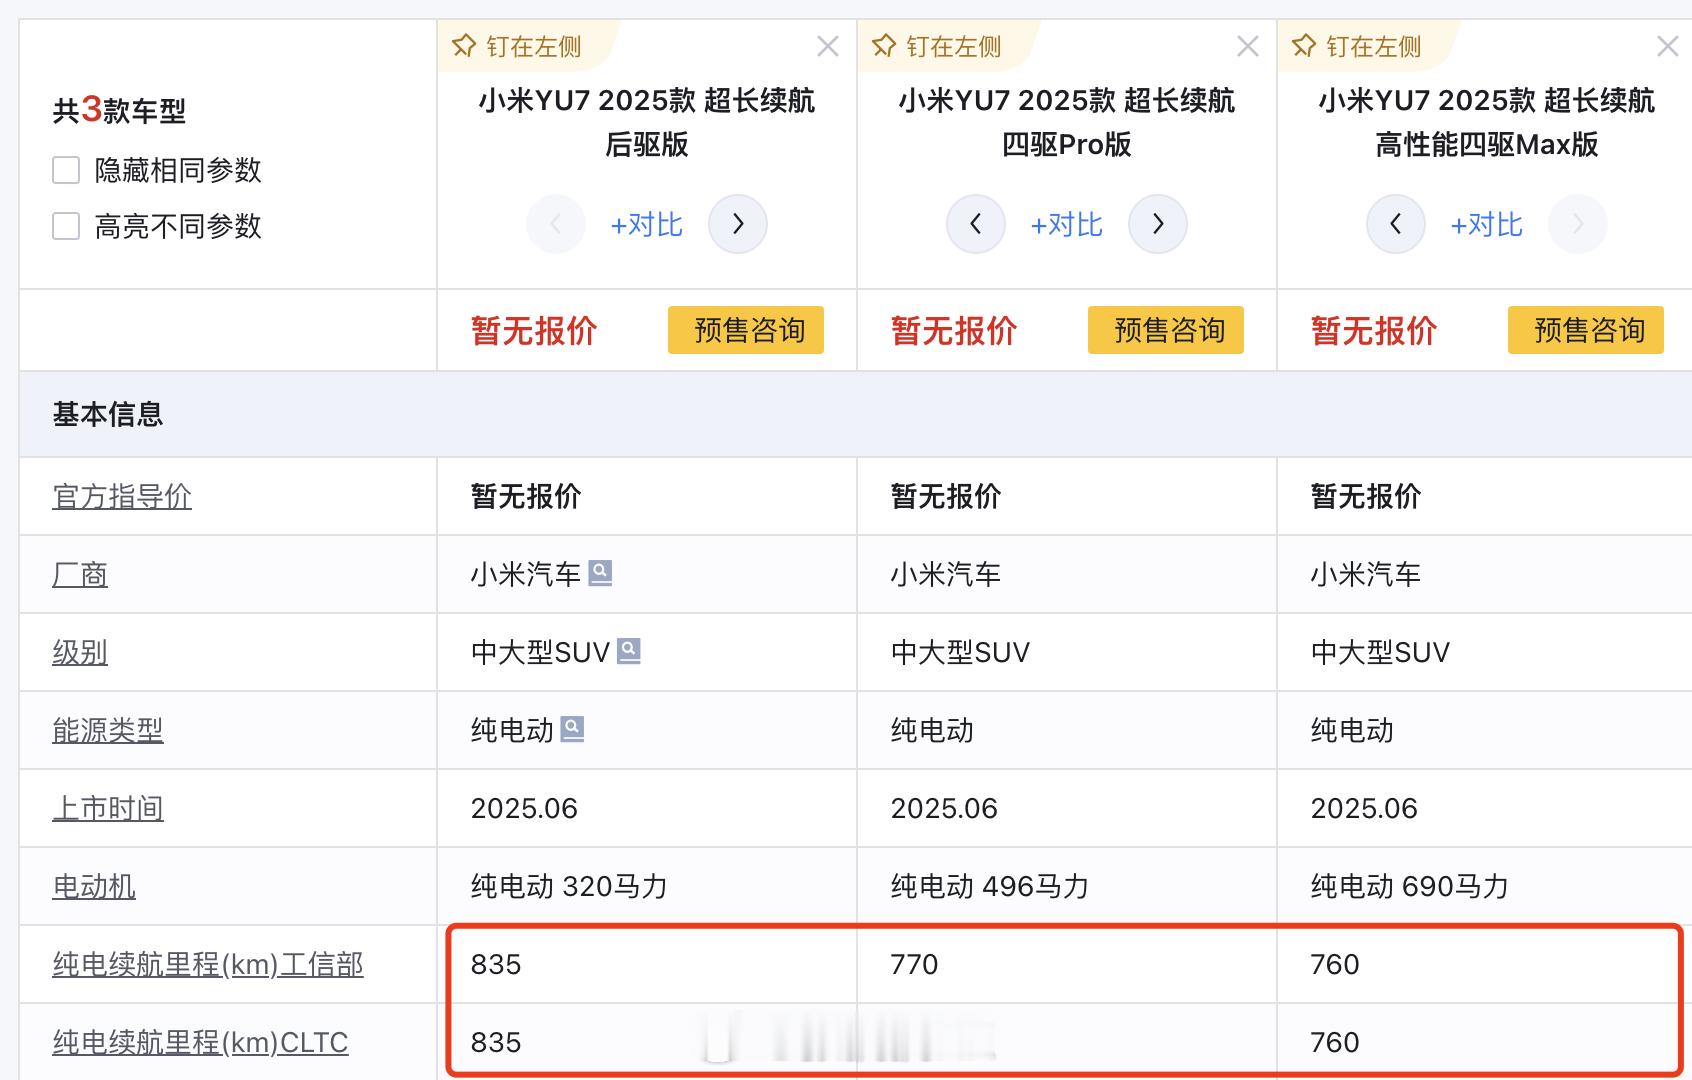Click red 暂无报价 price under 后驱版
Image resolution: width=1692 pixels, height=1080 pixels.
[x=534, y=330]
